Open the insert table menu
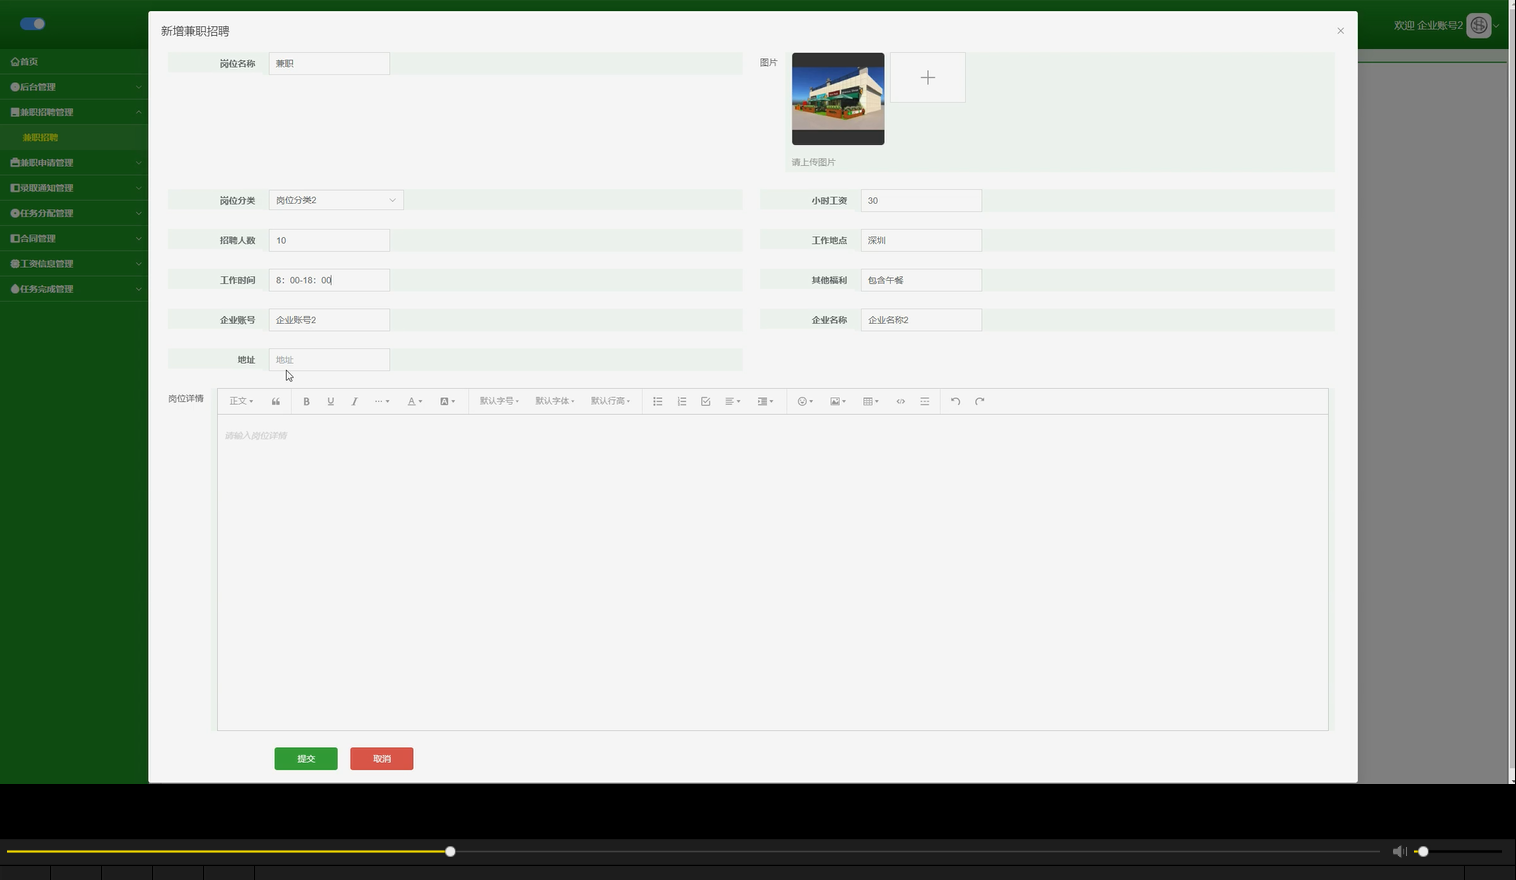 (x=871, y=401)
